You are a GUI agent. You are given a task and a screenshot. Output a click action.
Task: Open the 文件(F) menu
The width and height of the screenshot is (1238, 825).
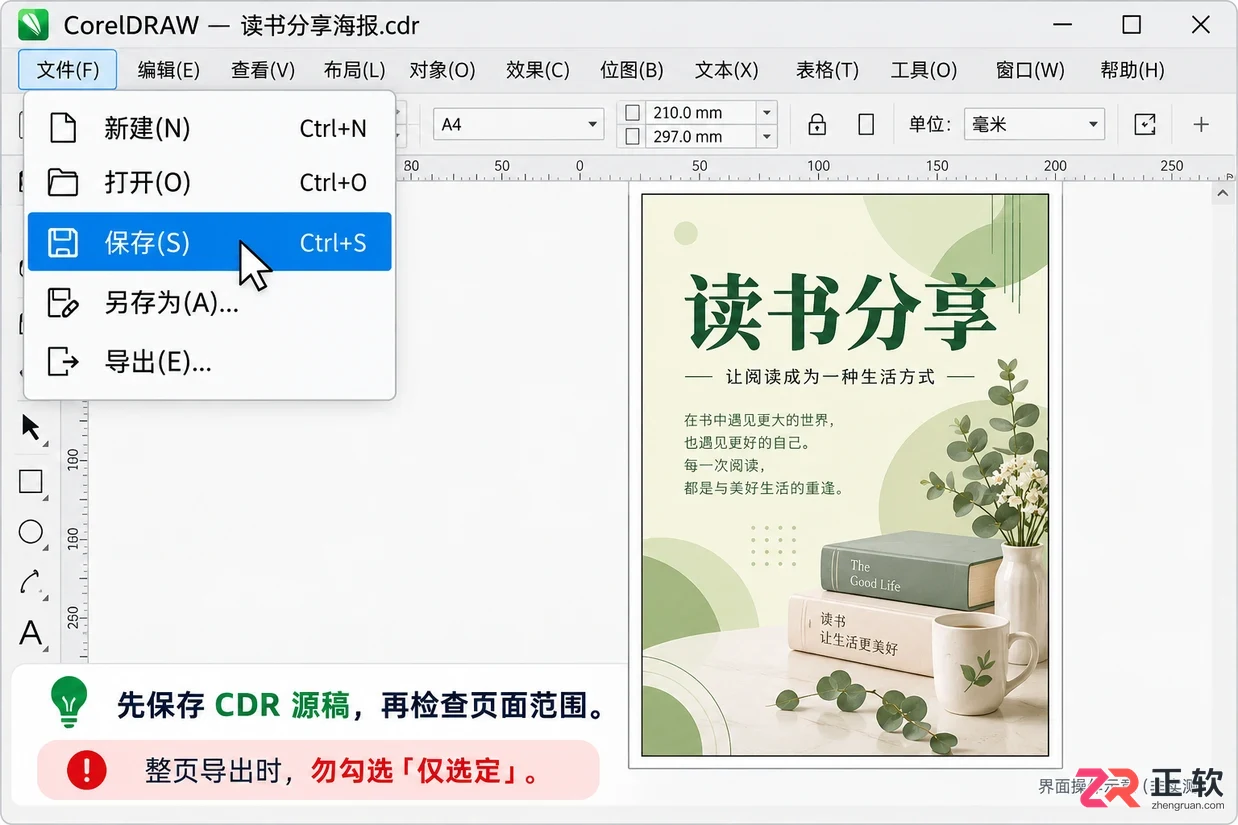[68, 70]
